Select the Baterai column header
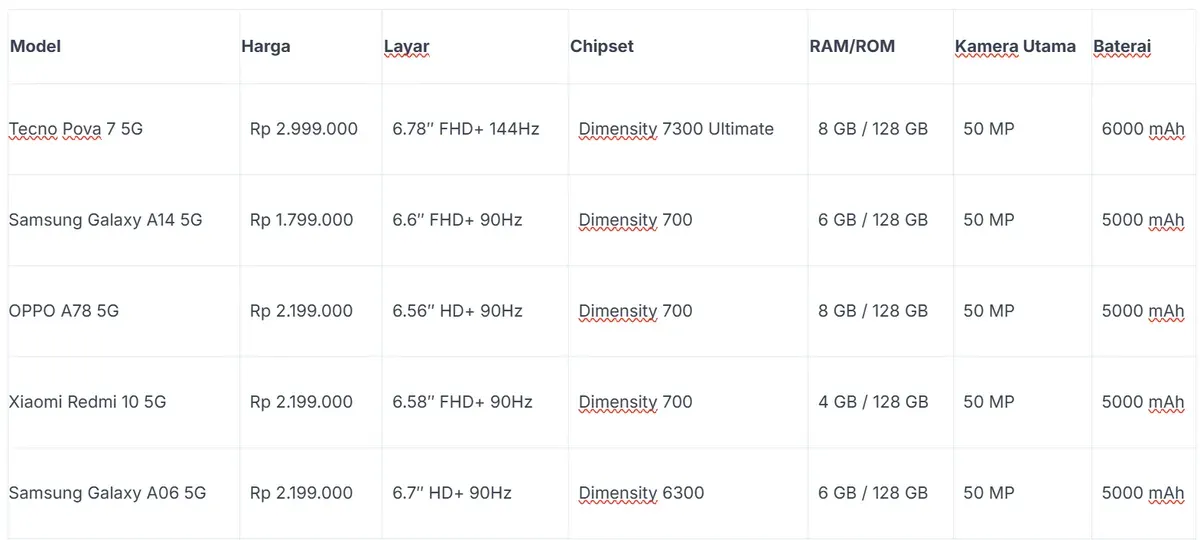 click(x=1122, y=46)
